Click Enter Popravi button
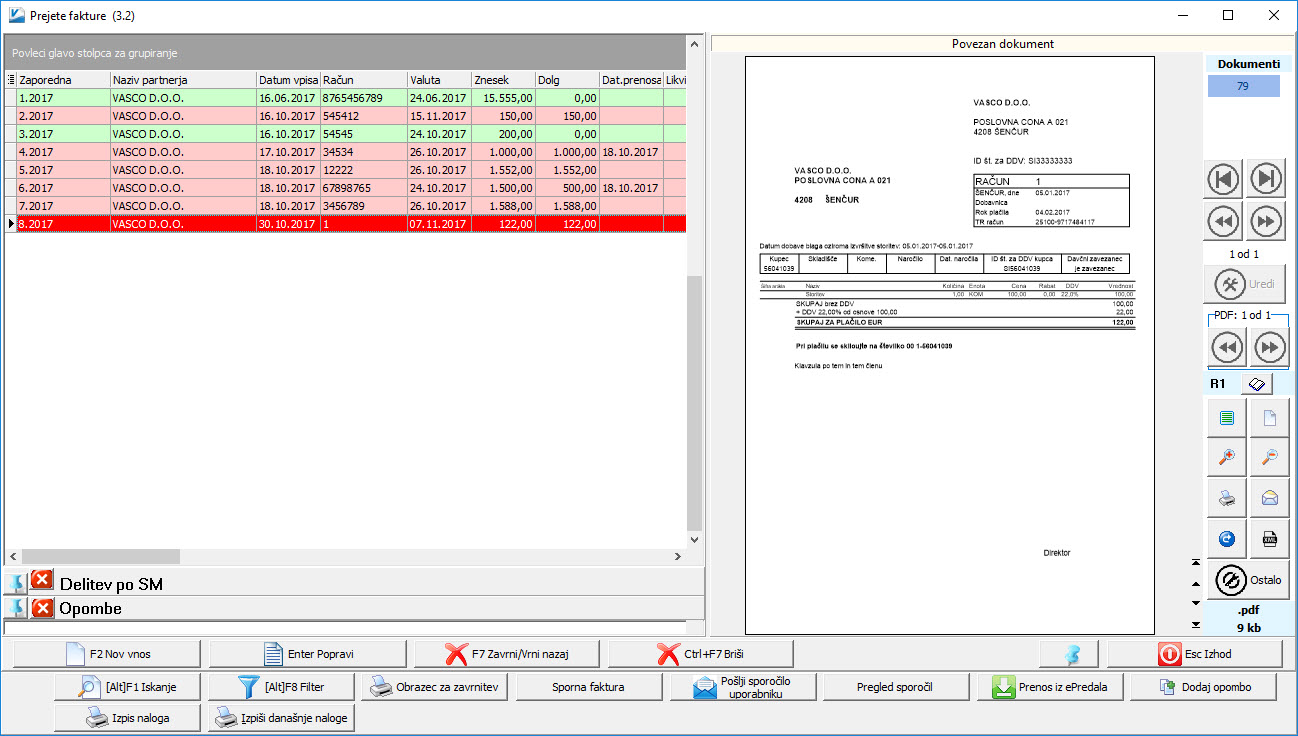Image resolution: width=1298 pixels, height=736 pixels. tap(308, 654)
